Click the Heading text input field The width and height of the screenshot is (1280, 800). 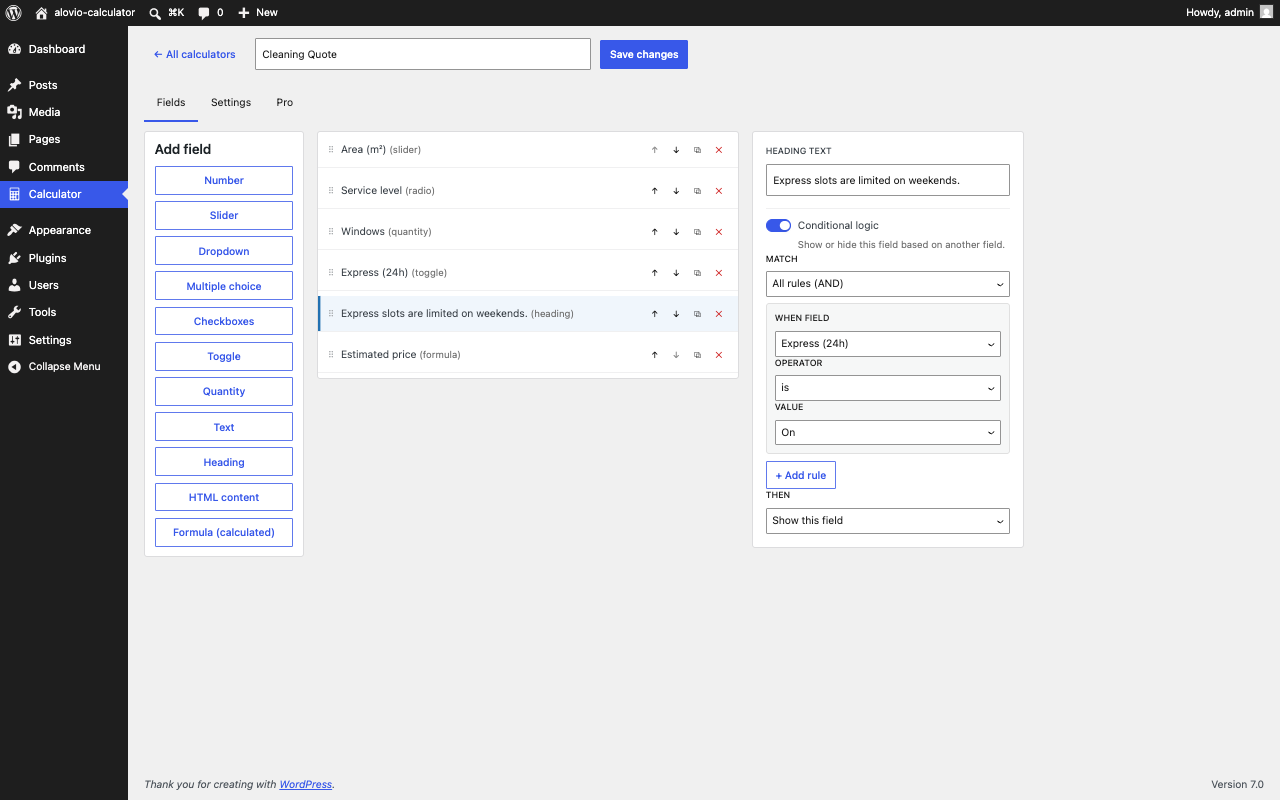pos(888,180)
